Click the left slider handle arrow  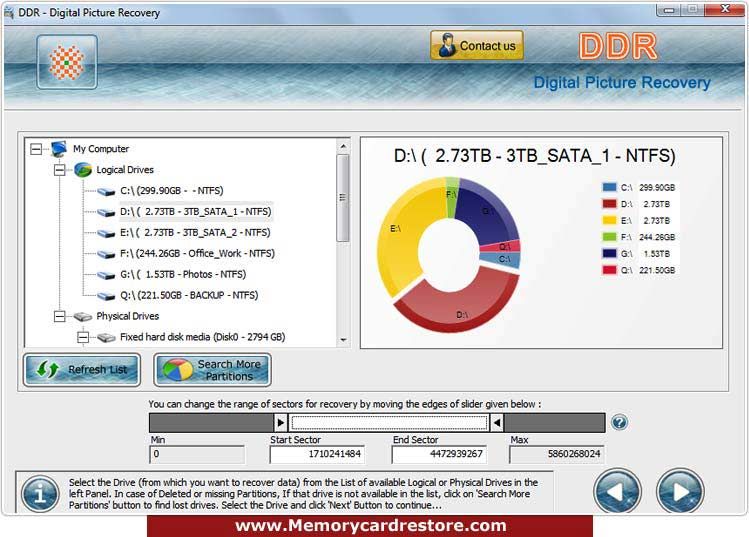tap(280, 423)
